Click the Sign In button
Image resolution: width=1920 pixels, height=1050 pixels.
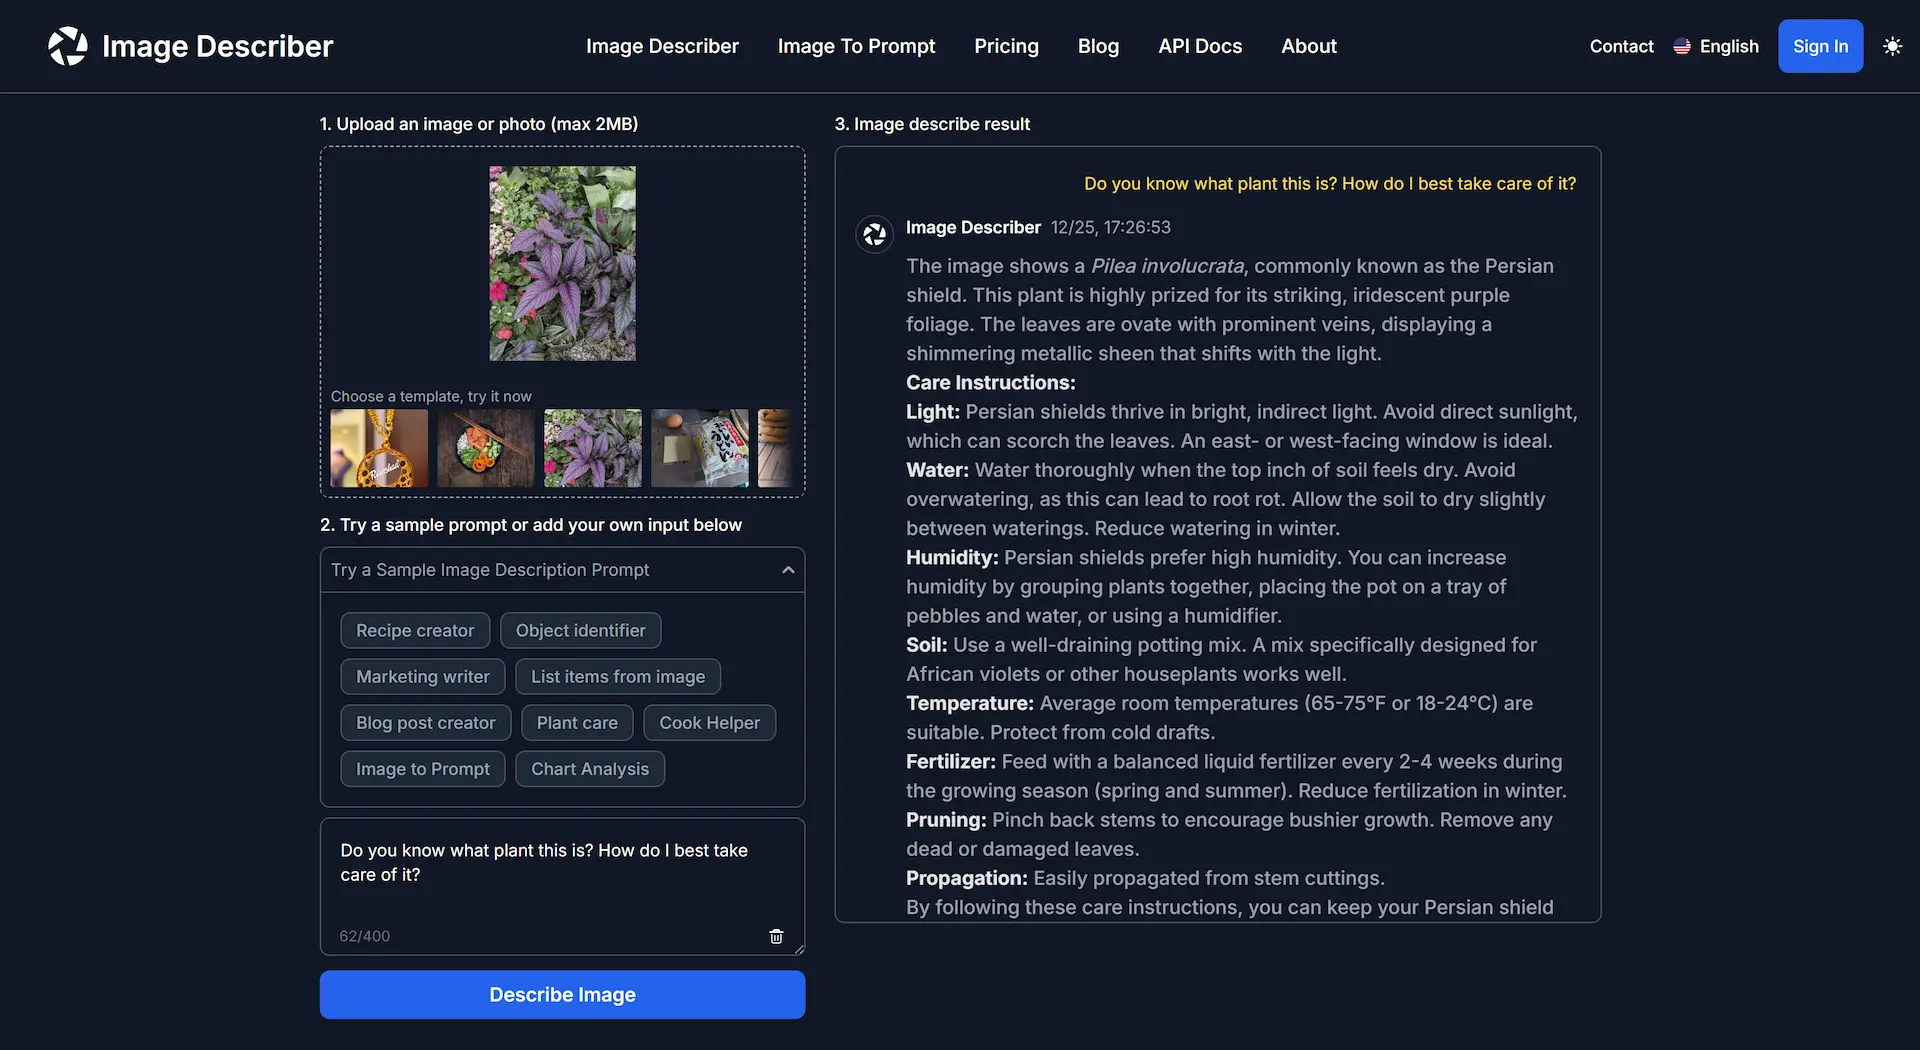[1820, 46]
